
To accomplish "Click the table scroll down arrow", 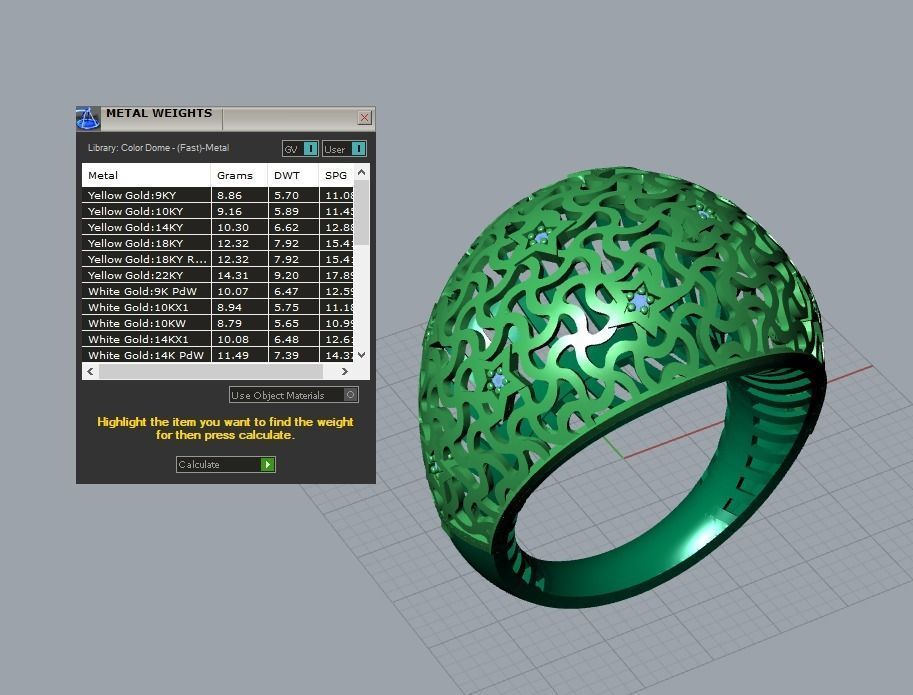I will [x=362, y=354].
